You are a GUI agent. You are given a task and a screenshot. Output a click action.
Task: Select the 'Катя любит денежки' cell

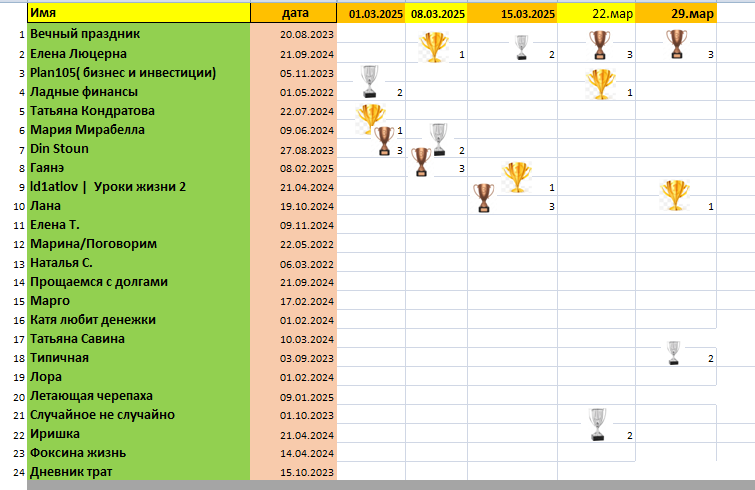(139, 320)
